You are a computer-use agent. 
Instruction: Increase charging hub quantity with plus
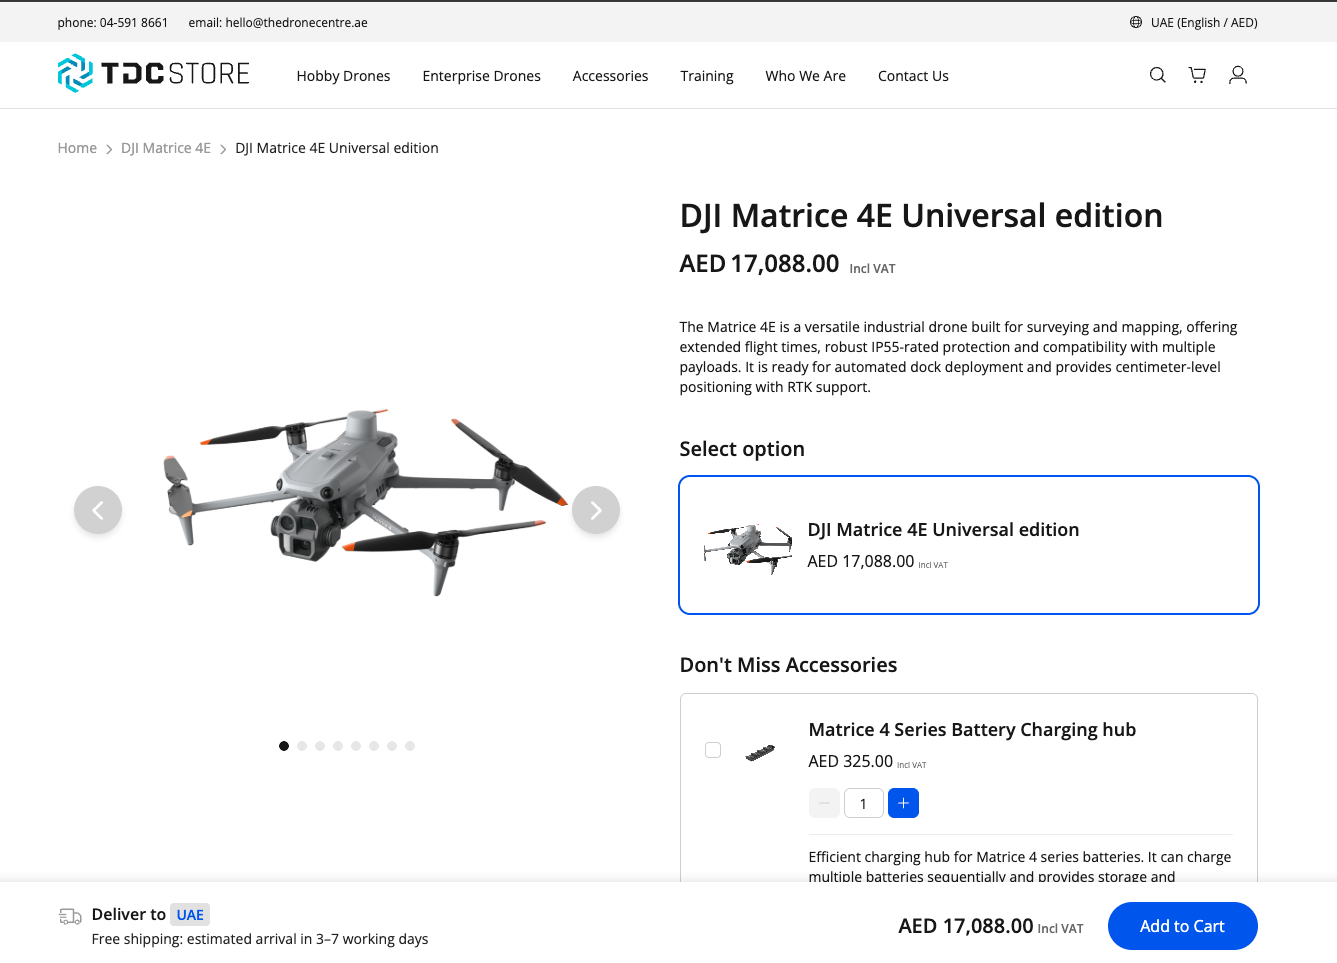[903, 803]
